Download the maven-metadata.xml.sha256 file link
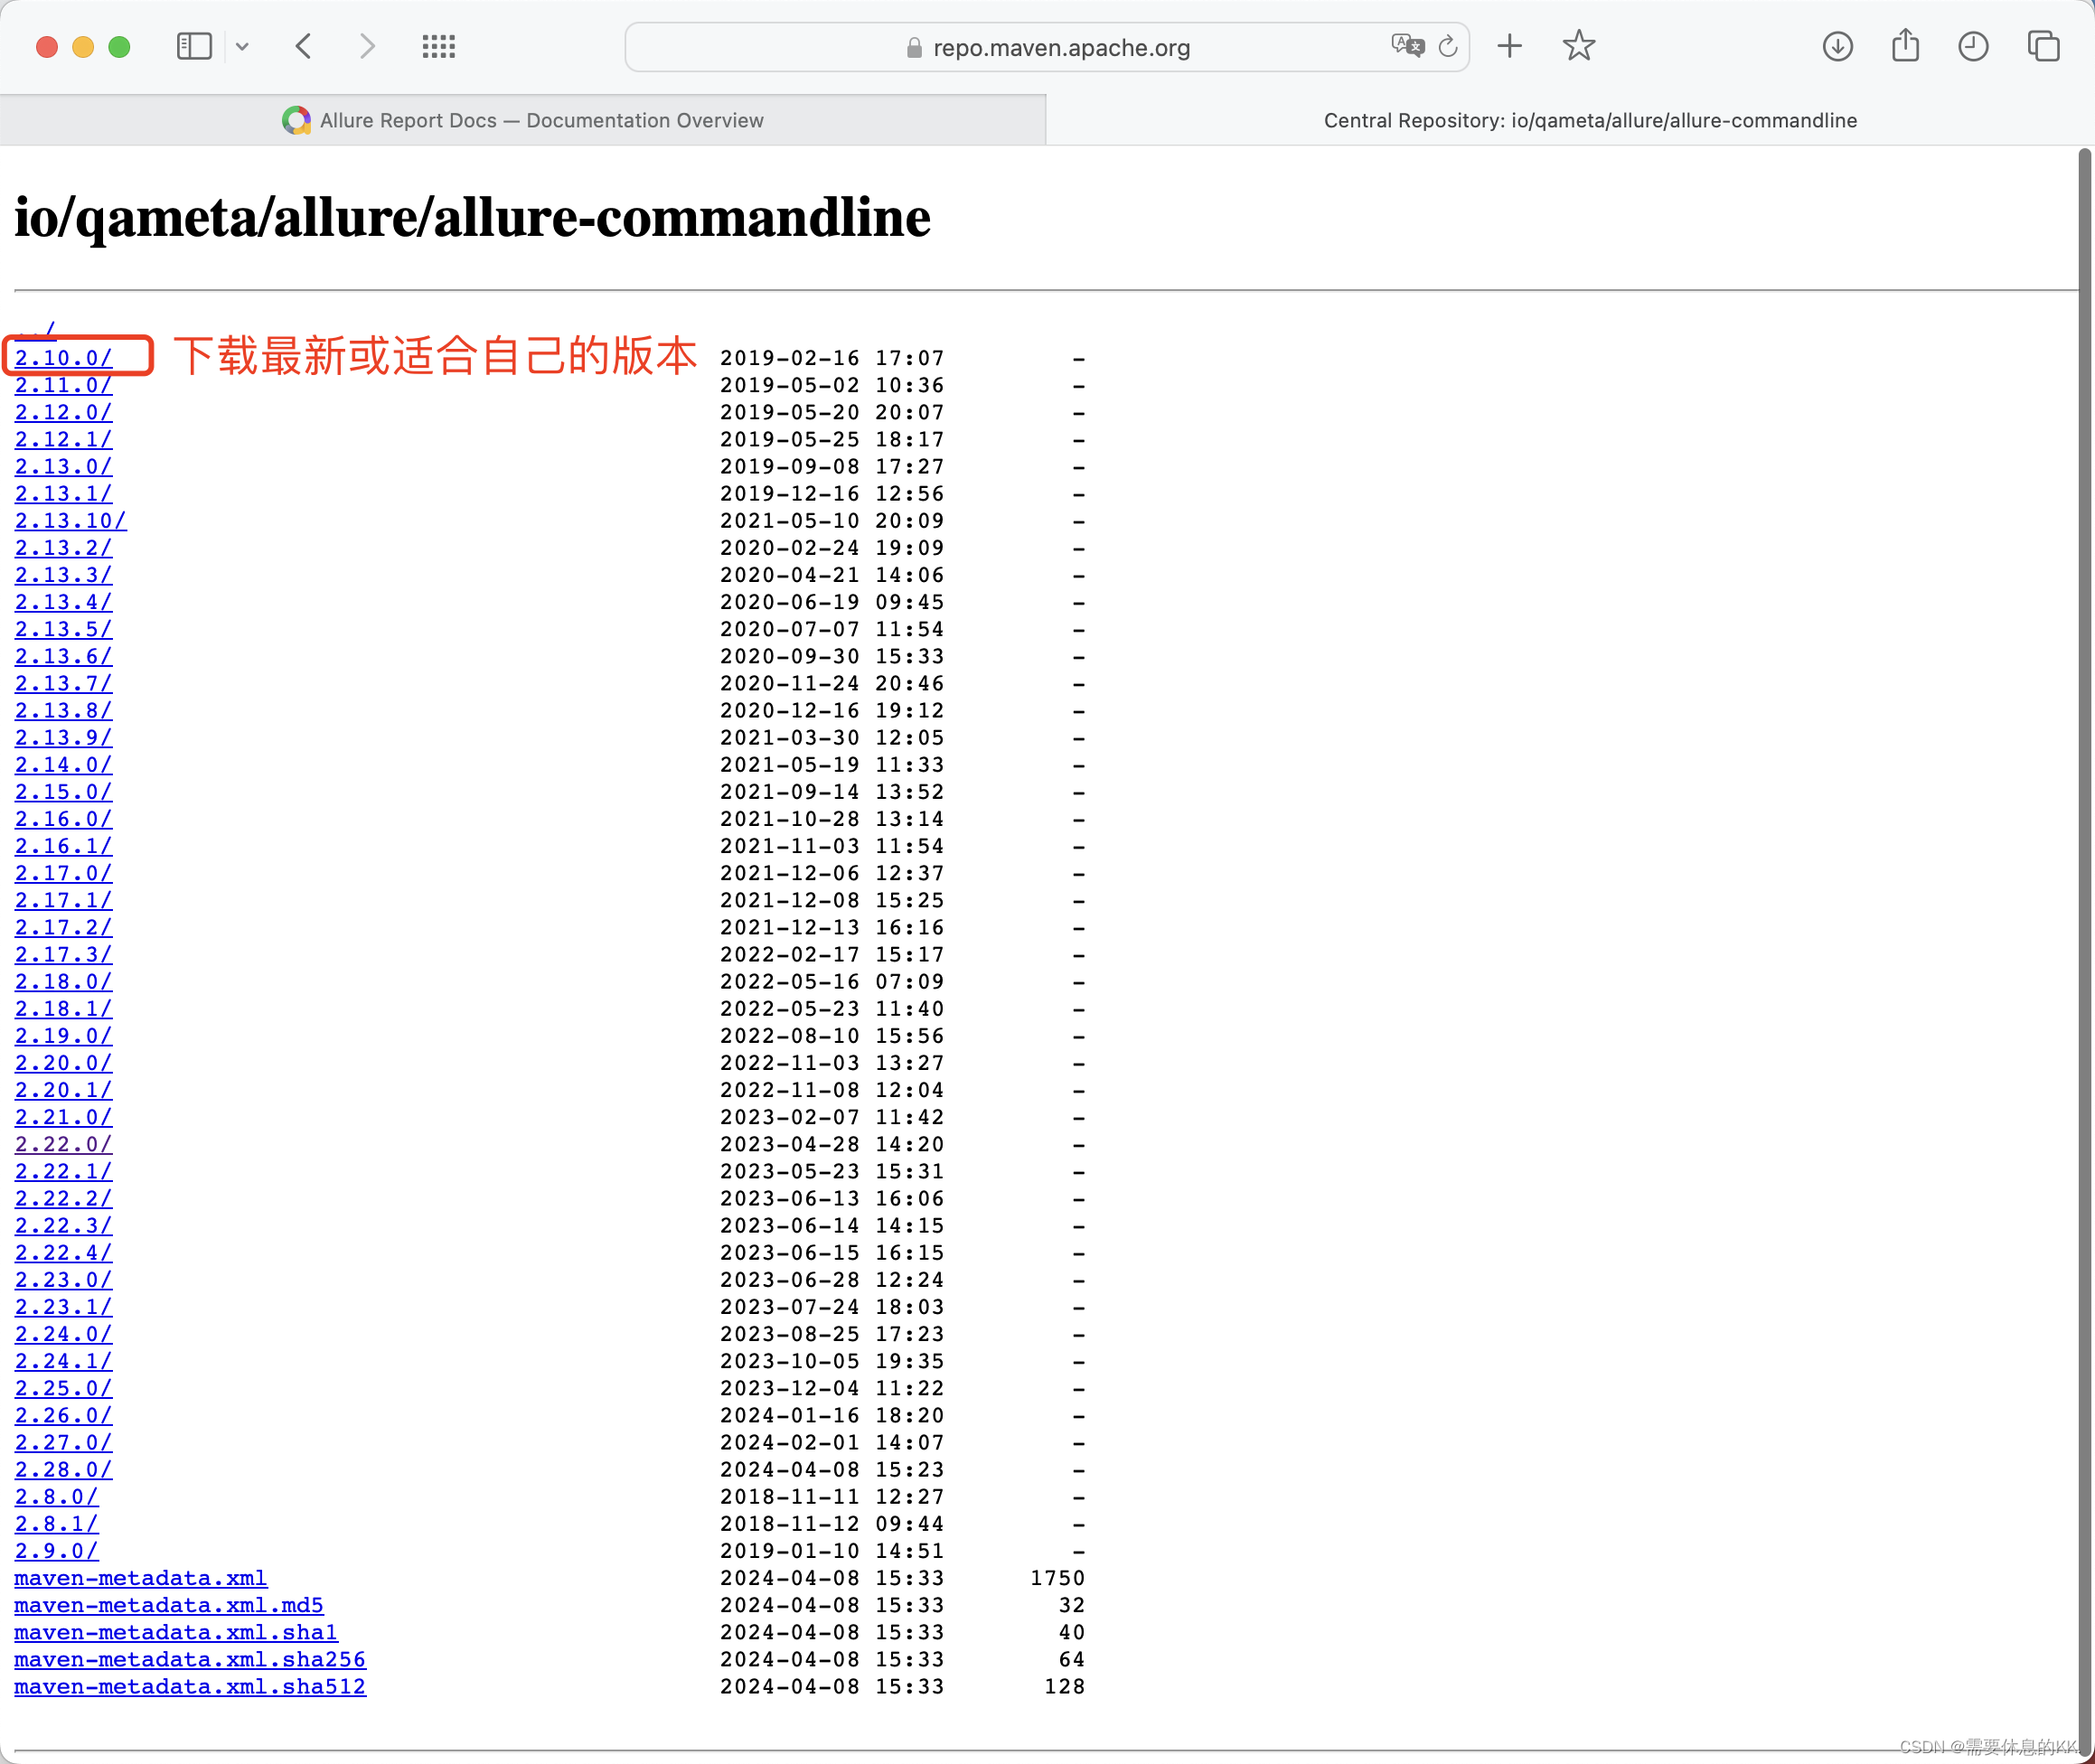 coord(190,1659)
